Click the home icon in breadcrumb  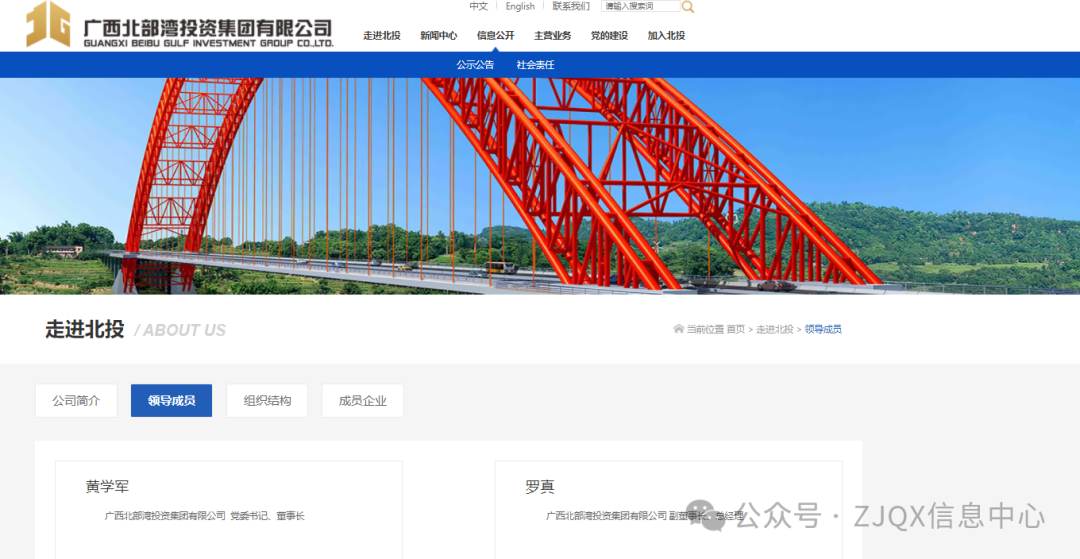click(x=679, y=329)
